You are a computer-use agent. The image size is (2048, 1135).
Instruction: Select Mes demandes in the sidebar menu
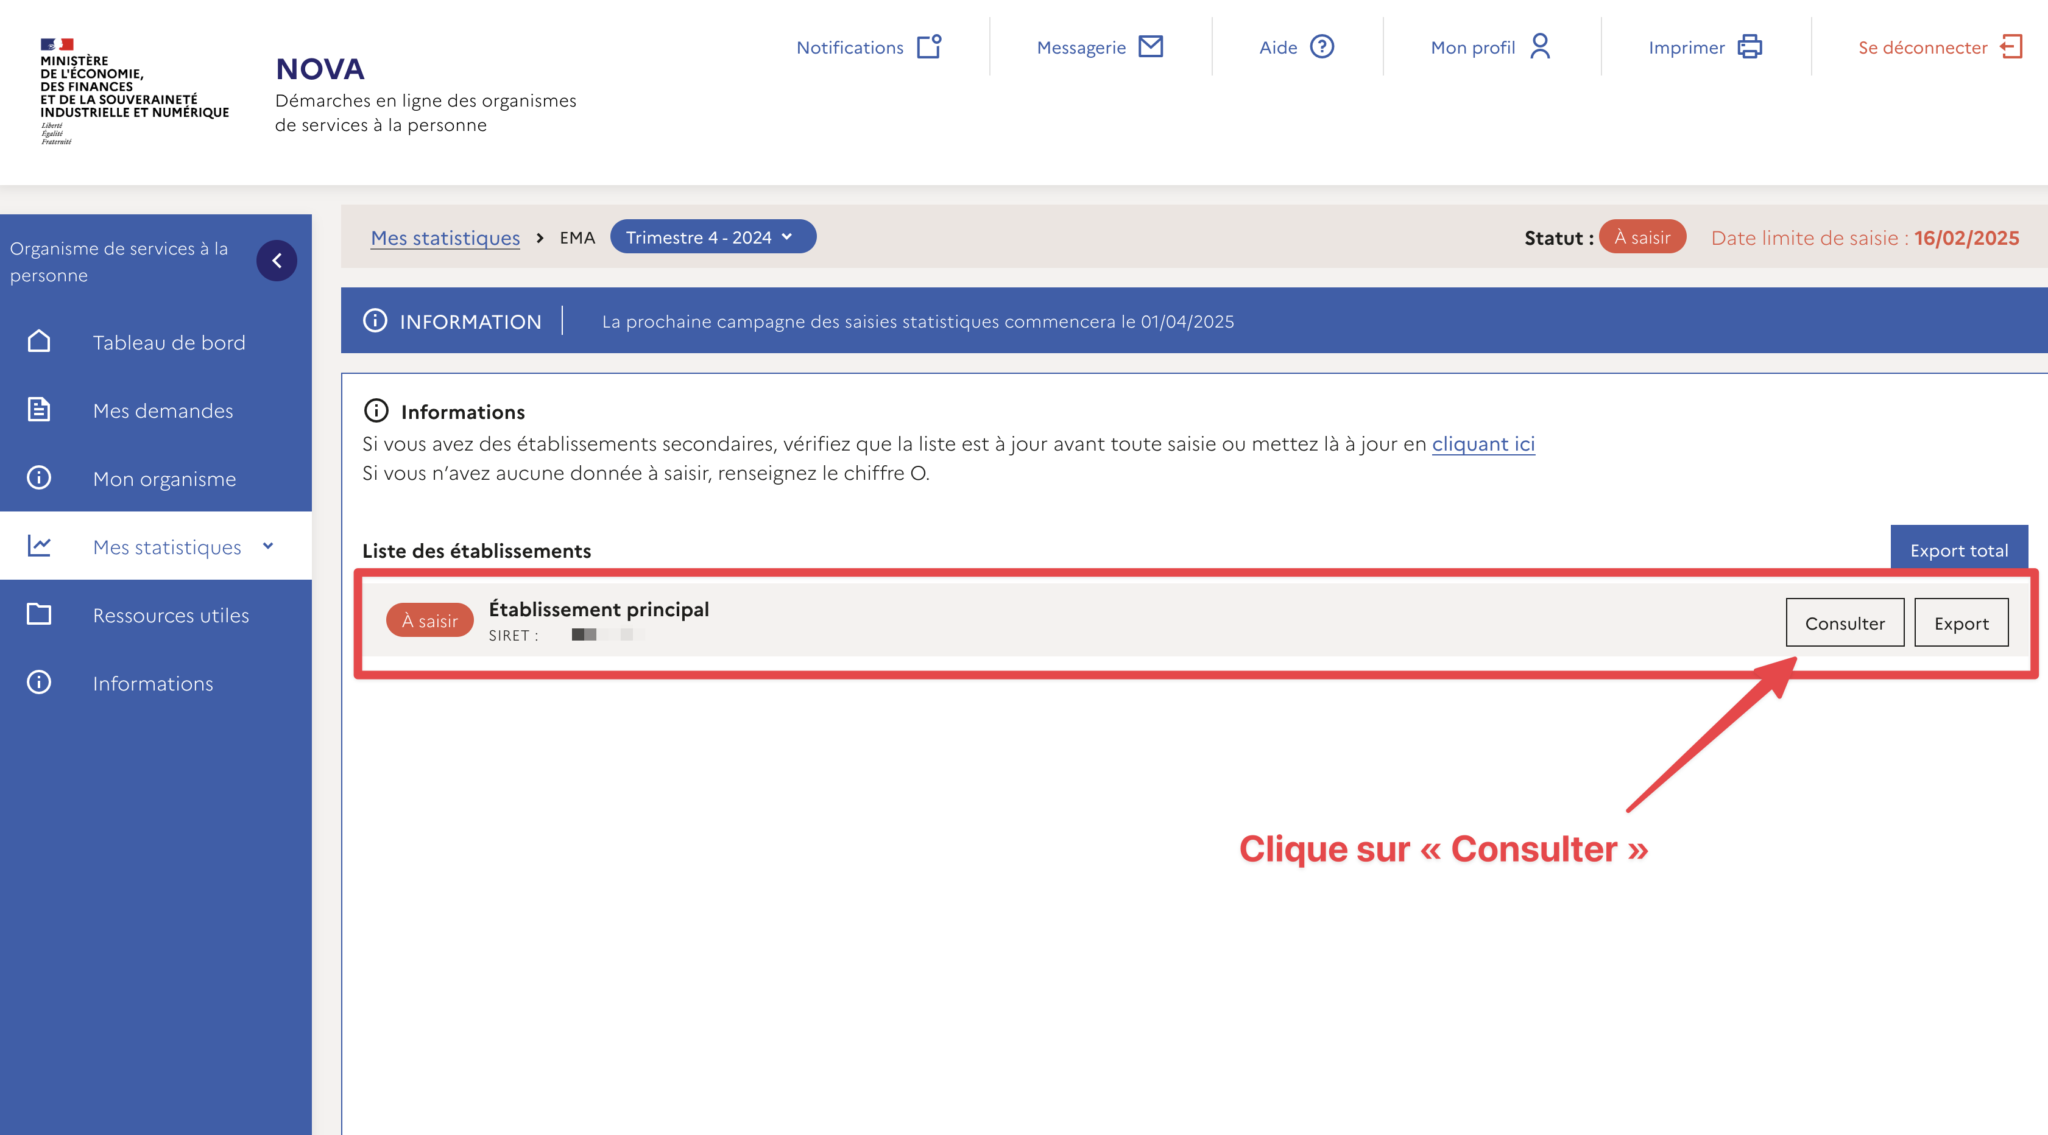click(x=163, y=409)
